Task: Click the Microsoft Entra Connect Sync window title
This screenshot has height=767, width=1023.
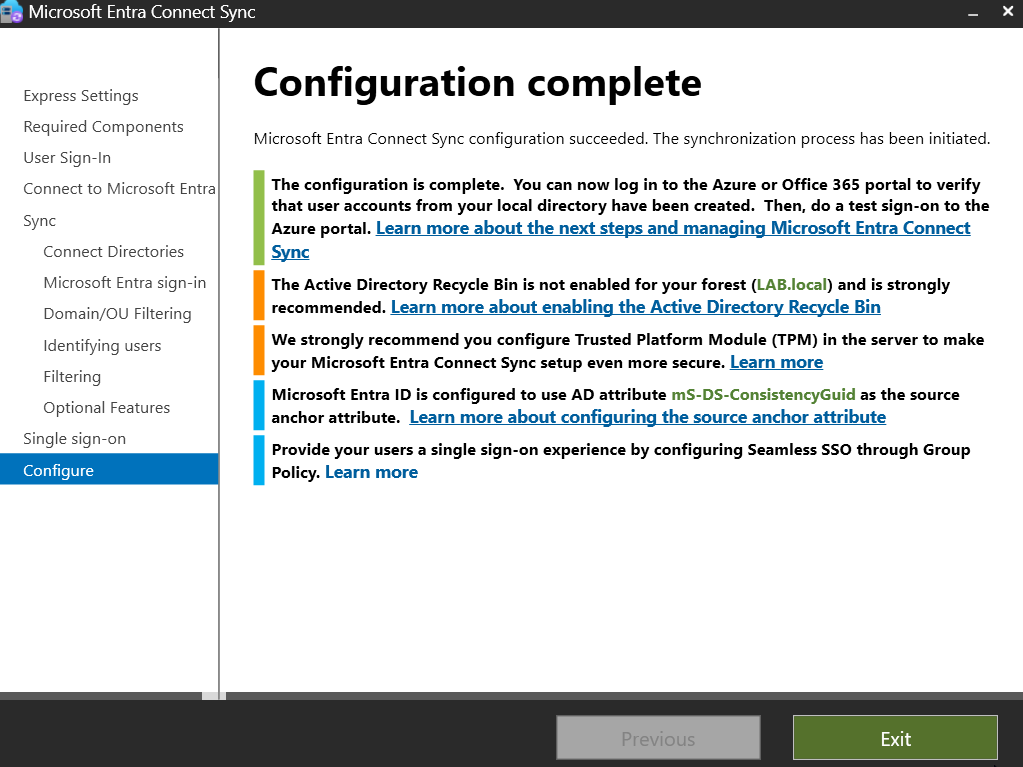Action: [142, 12]
